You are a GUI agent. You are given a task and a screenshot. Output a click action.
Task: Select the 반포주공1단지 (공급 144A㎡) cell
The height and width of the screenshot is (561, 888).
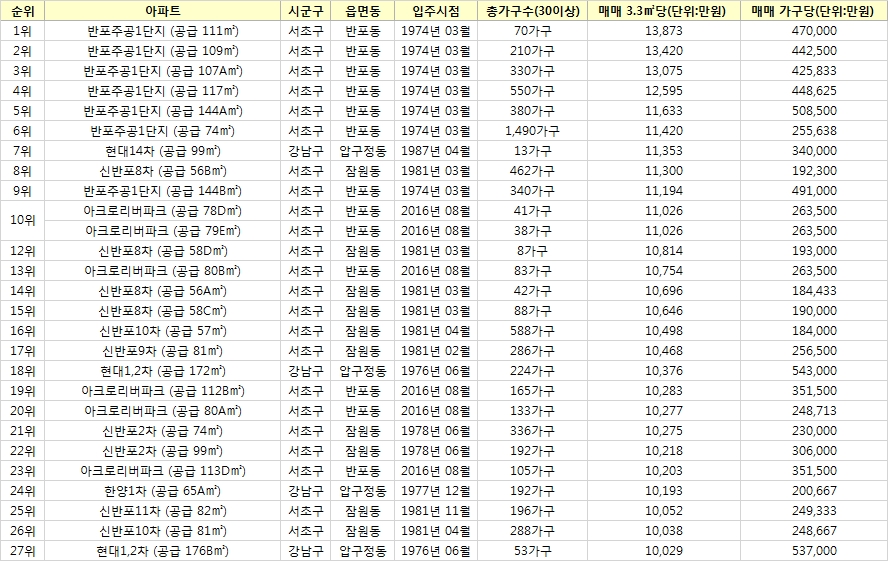click(163, 111)
